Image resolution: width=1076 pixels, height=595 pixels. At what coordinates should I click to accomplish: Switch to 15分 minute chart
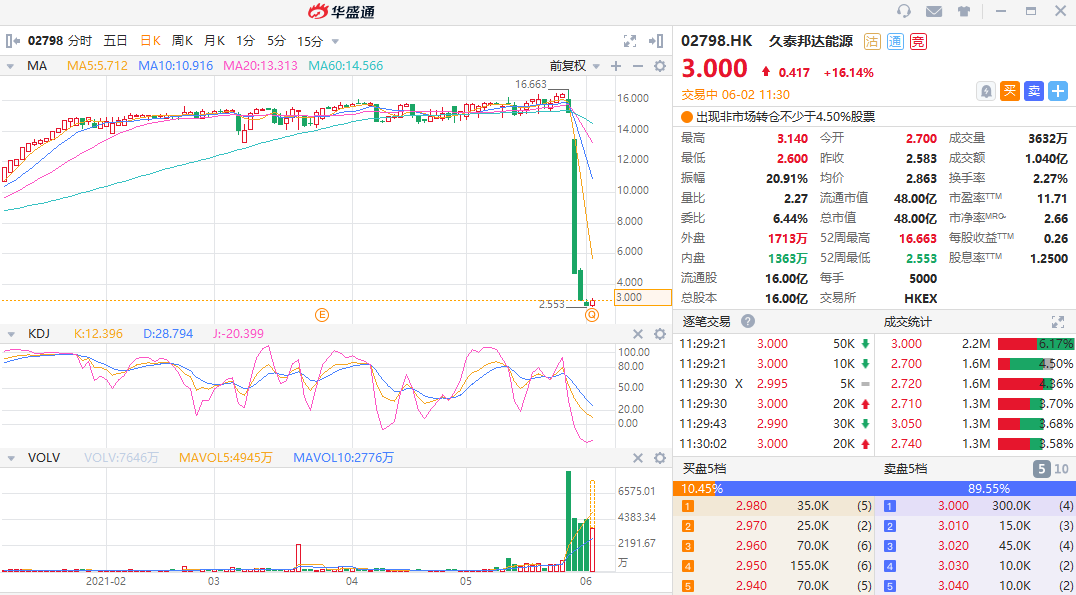click(309, 41)
